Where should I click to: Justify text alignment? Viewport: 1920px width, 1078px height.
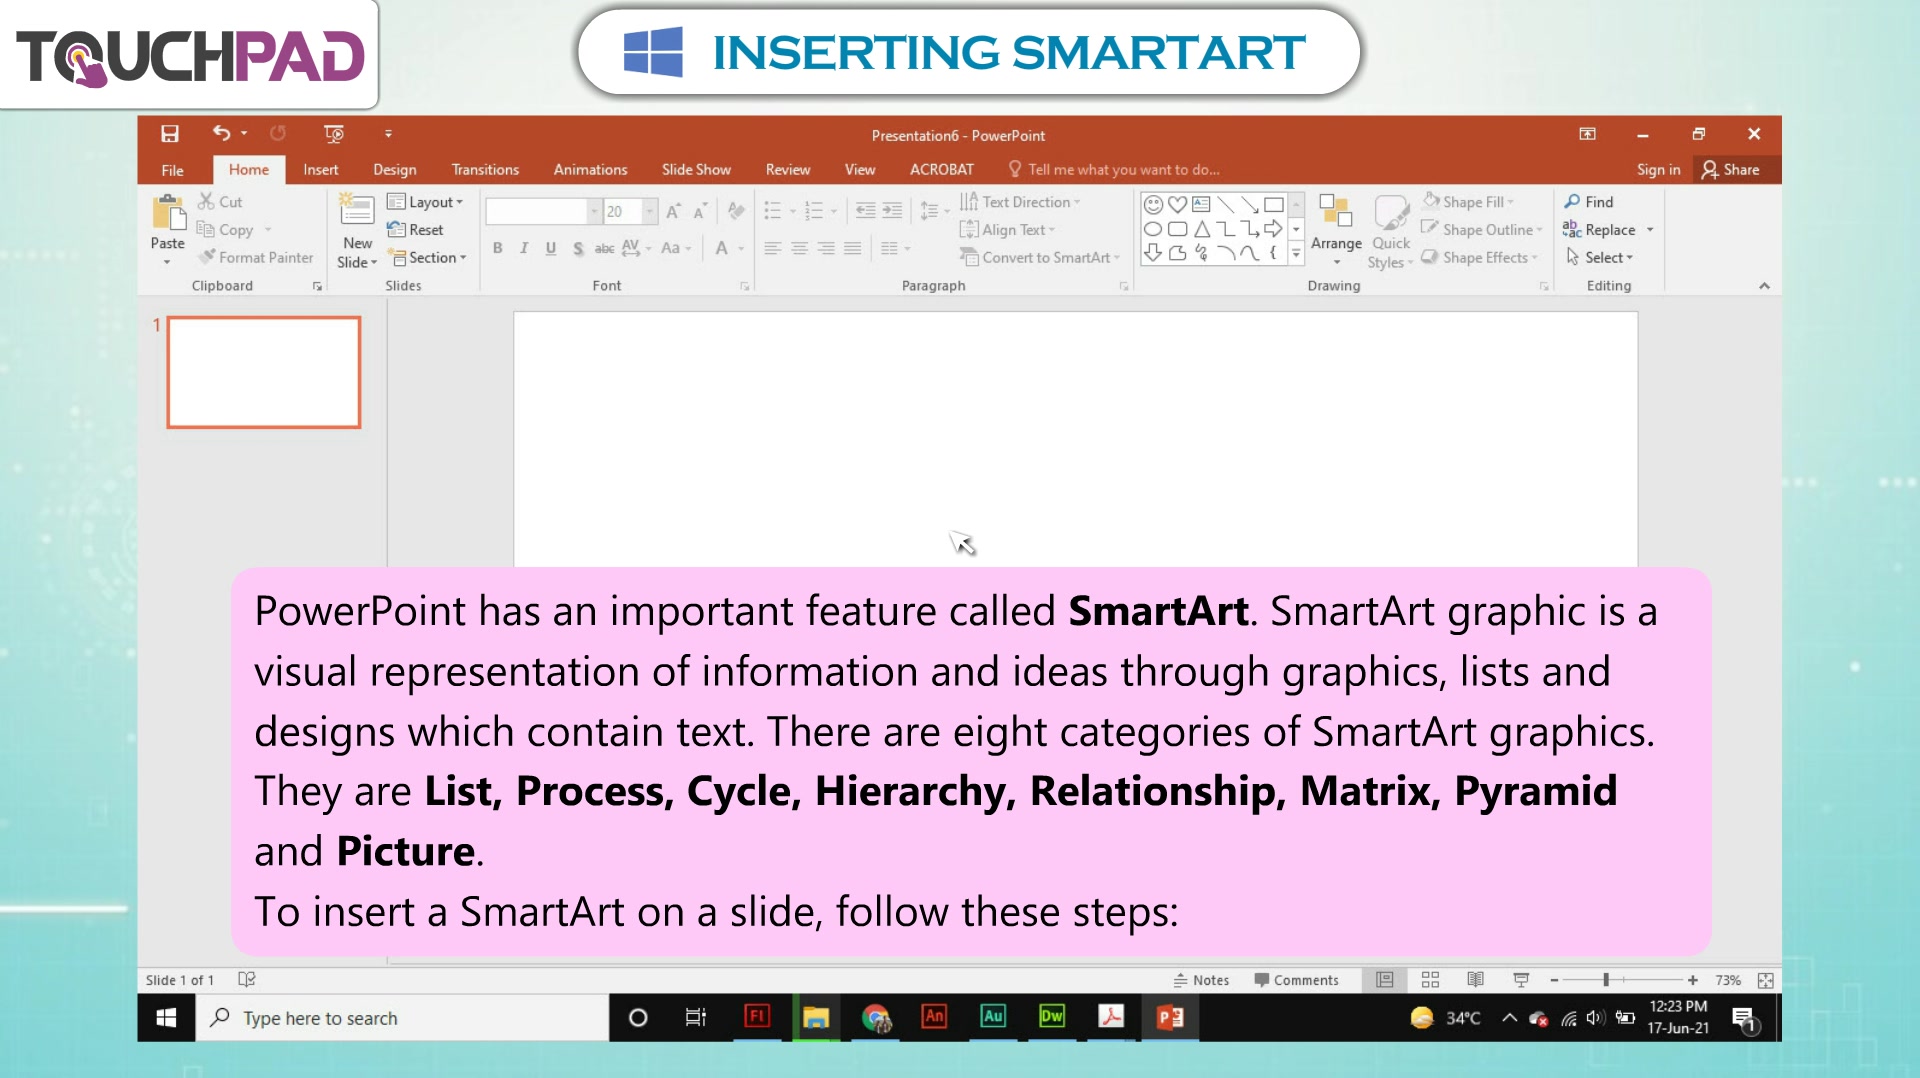pos(852,248)
